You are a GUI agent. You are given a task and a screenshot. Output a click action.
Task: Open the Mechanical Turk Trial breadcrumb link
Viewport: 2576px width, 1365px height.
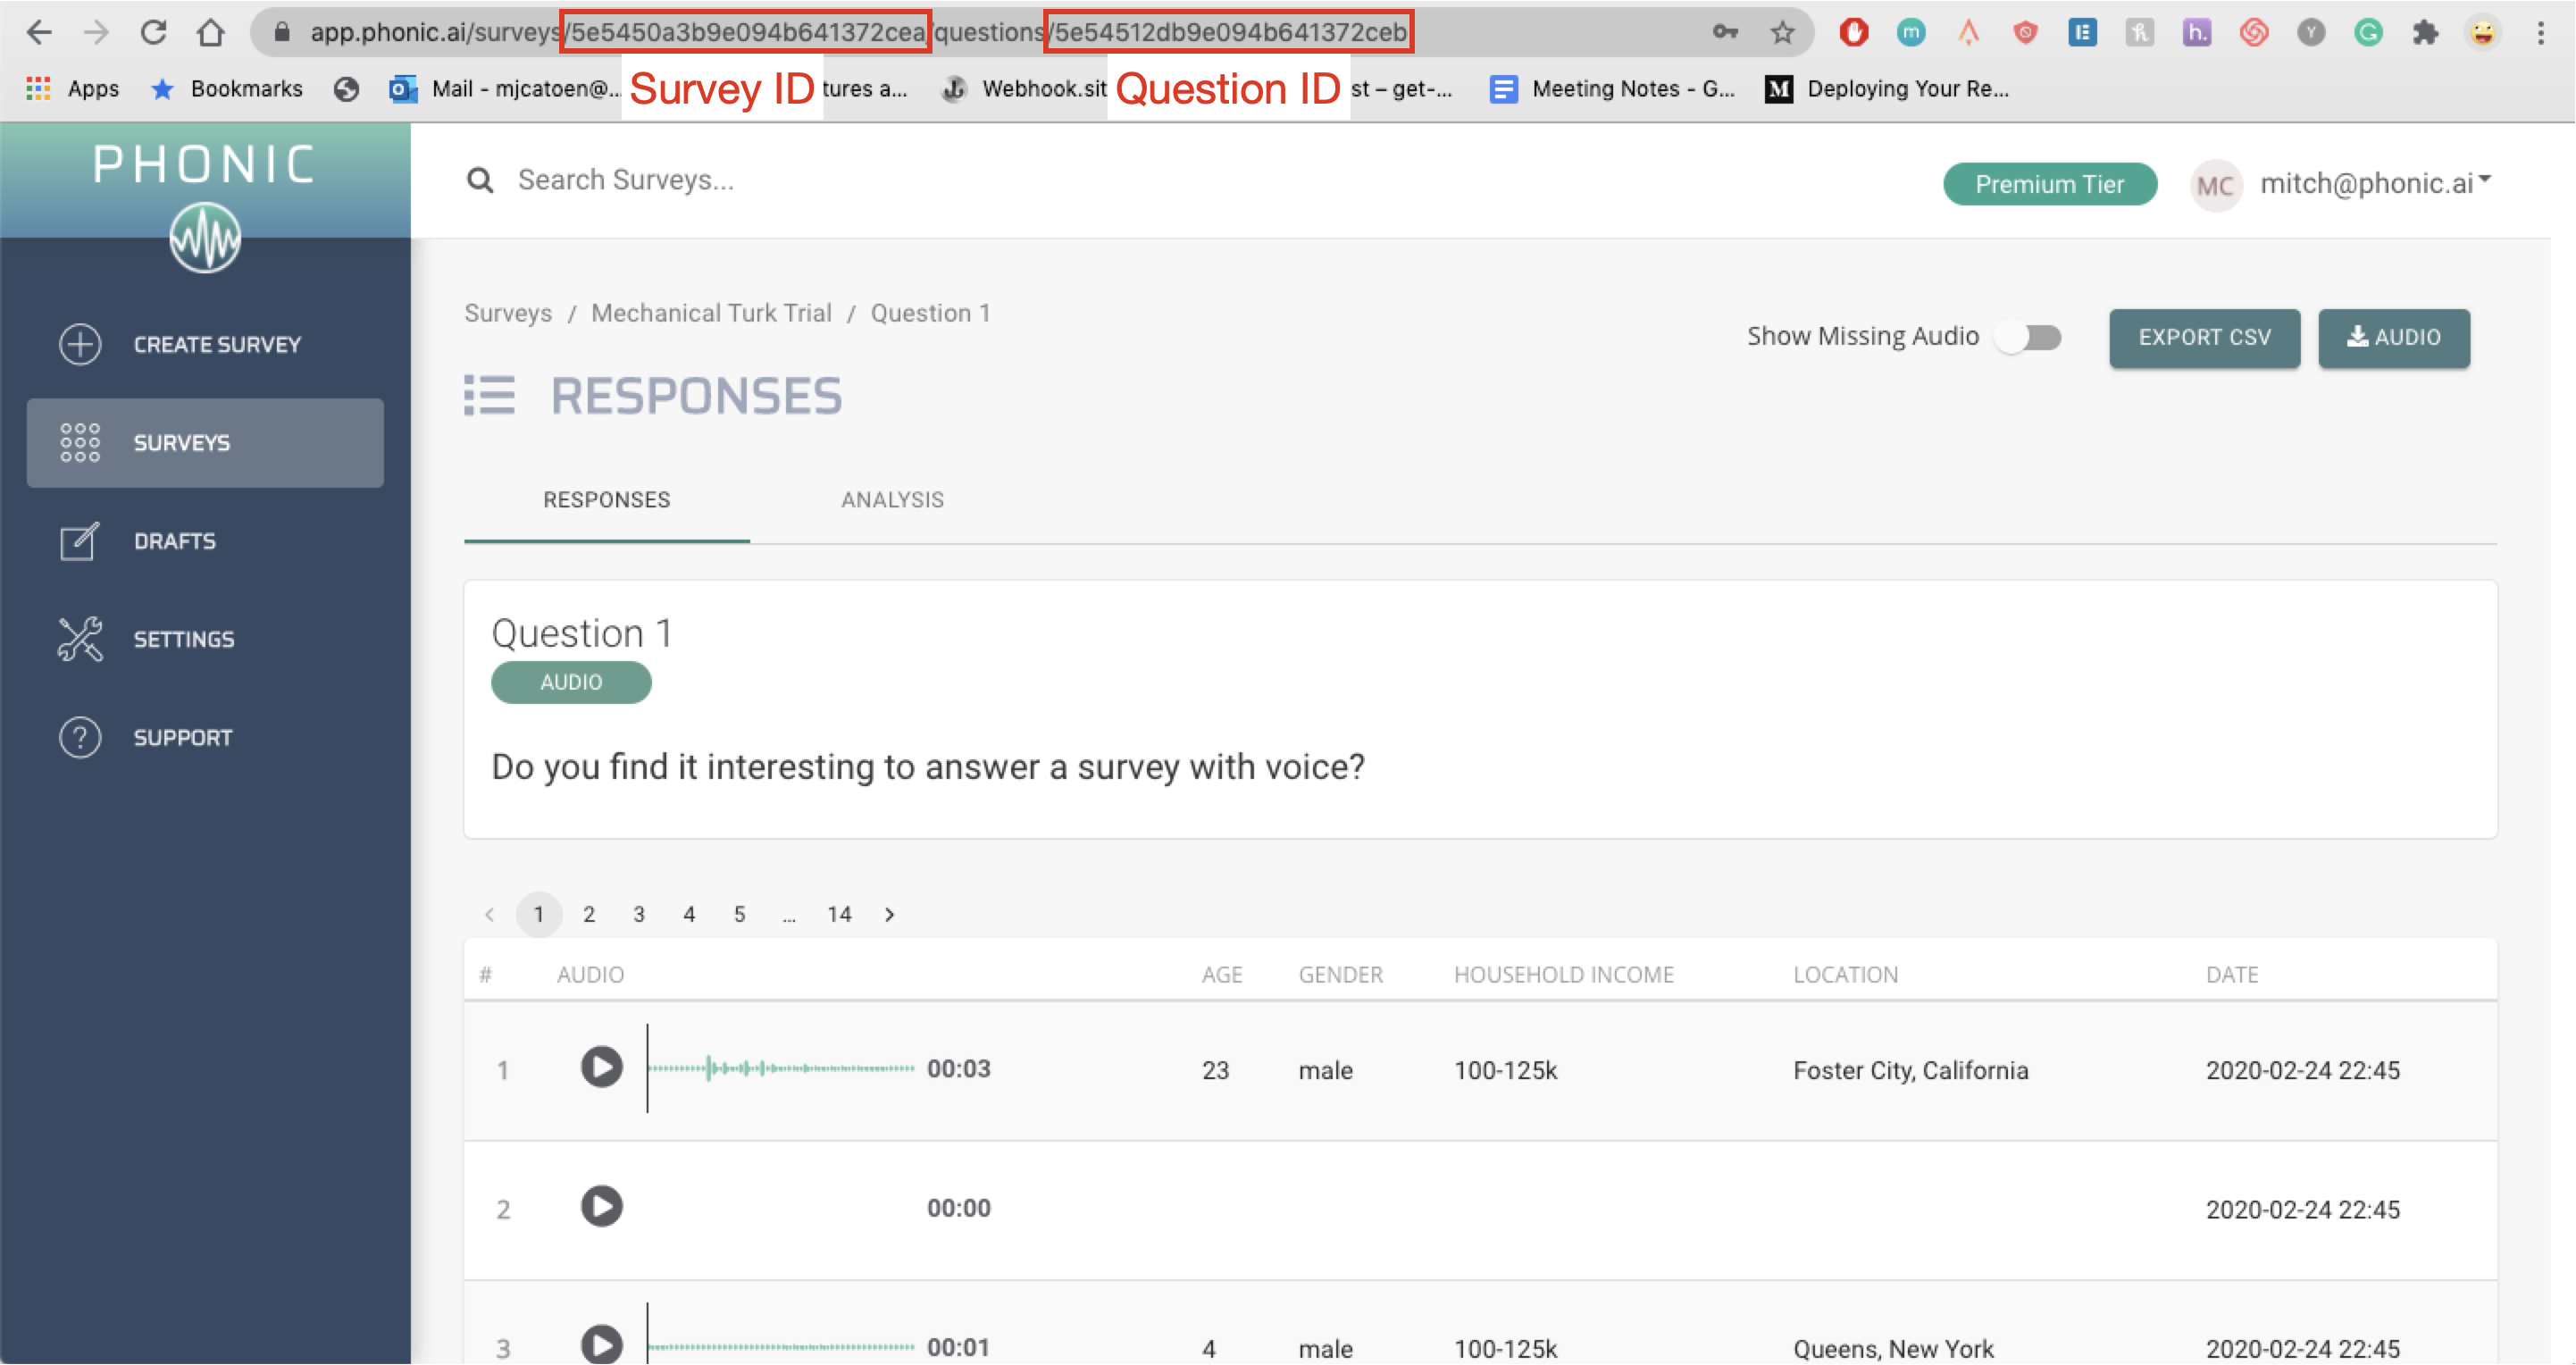(711, 313)
